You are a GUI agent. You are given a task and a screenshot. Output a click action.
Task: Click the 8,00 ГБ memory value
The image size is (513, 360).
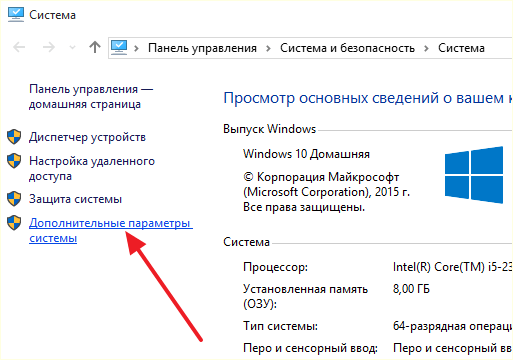point(411,289)
